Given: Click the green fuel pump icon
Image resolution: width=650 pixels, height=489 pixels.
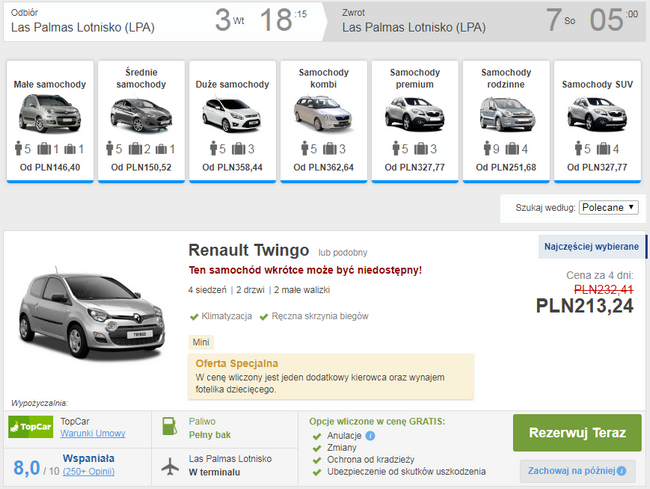Looking at the screenshot, I should pyautogui.click(x=169, y=426).
